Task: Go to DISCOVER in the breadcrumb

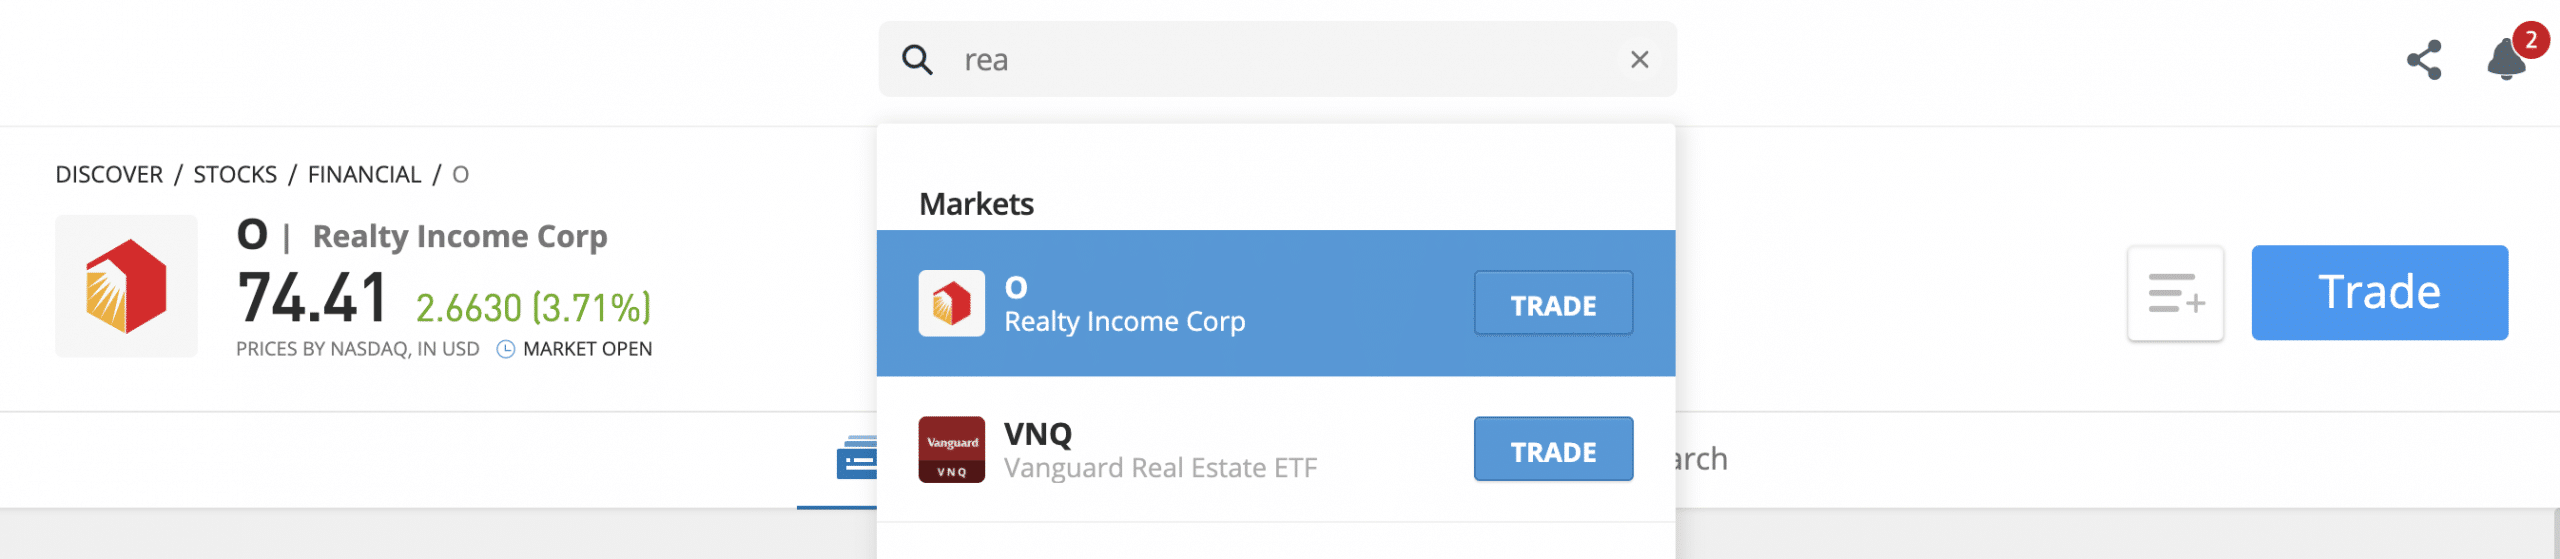Action: (x=109, y=174)
